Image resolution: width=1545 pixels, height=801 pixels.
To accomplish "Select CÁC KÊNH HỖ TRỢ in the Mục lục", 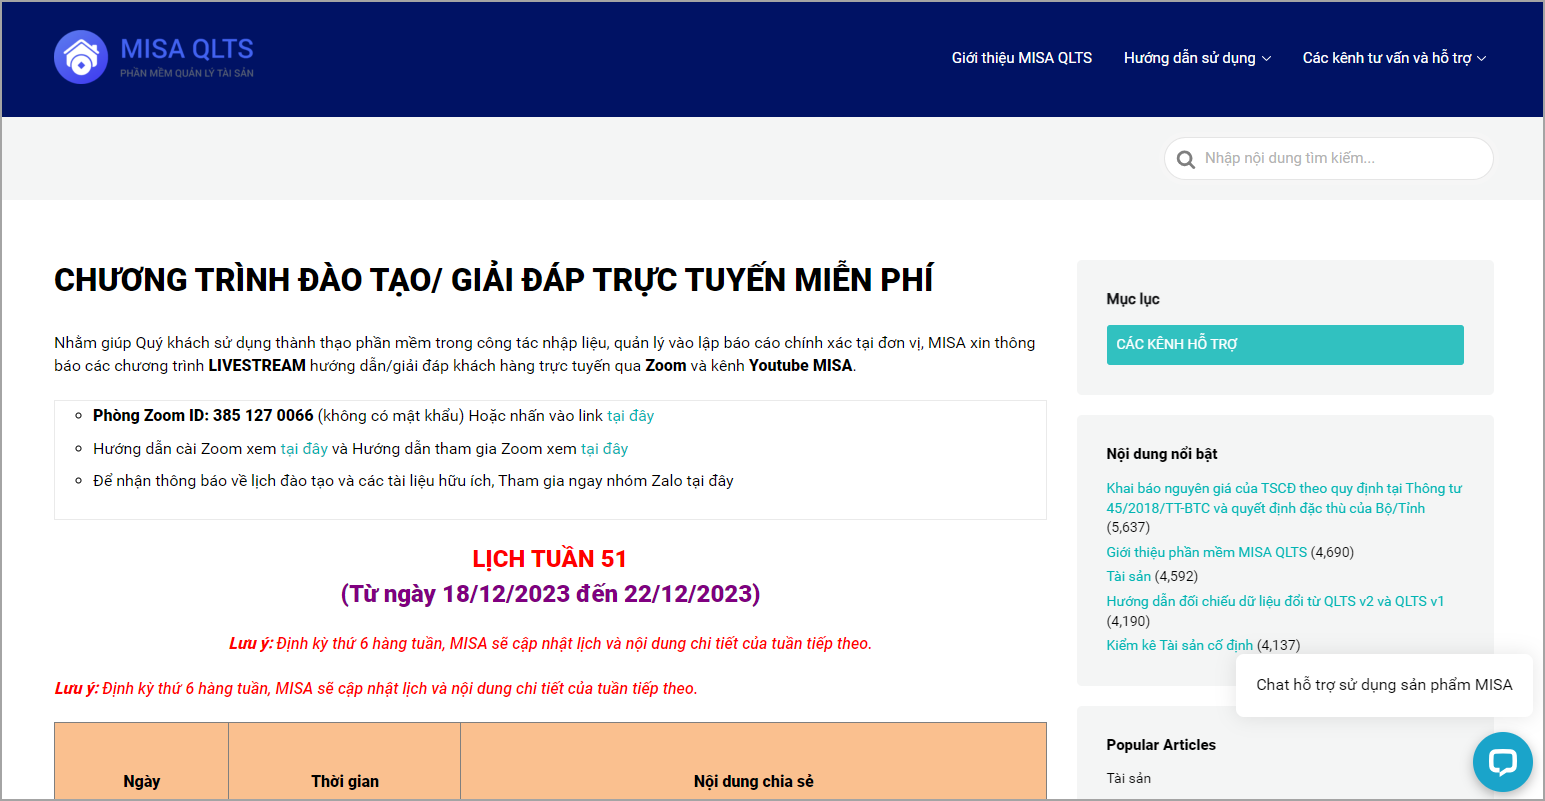I will [x=1285, y=345].
